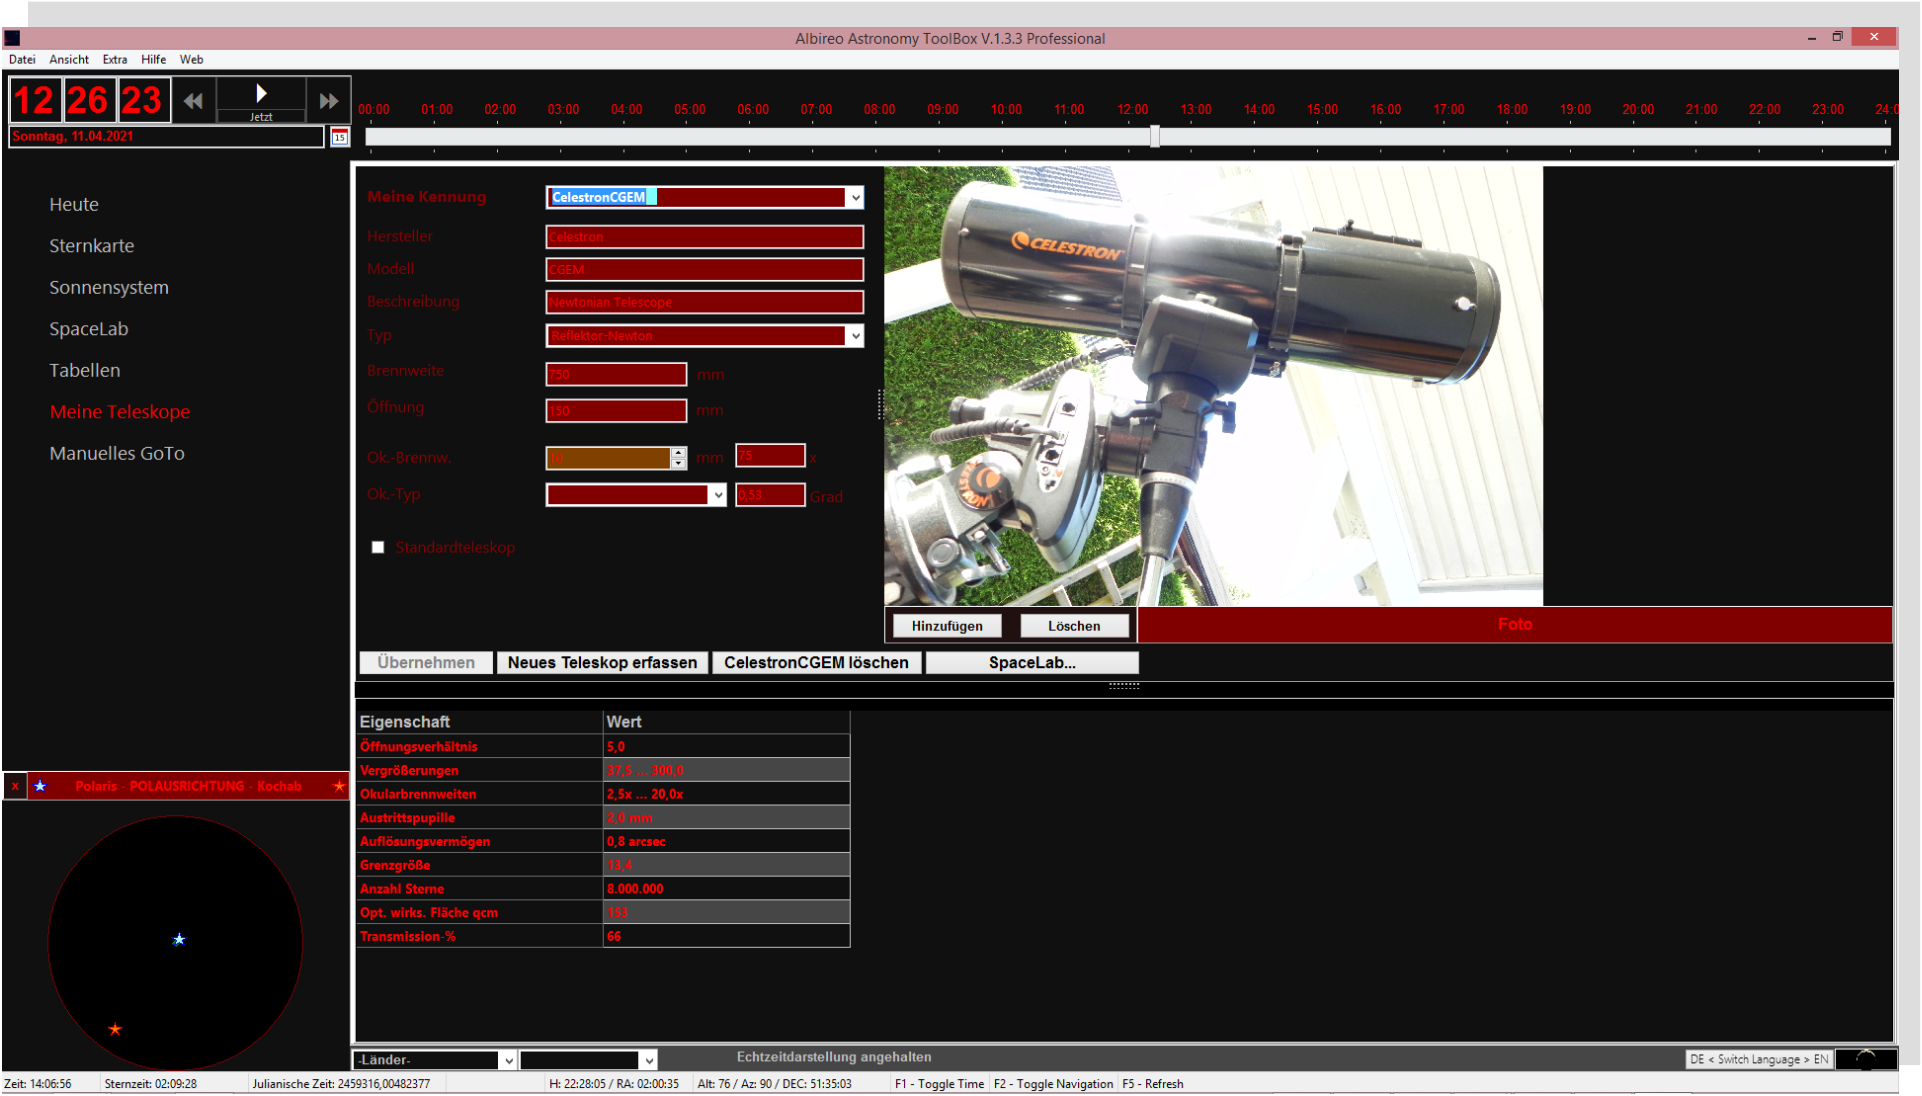Click the Jetzt (now) label
This screenshot has height=1096, width=1922.
click(x=261, y=117)
